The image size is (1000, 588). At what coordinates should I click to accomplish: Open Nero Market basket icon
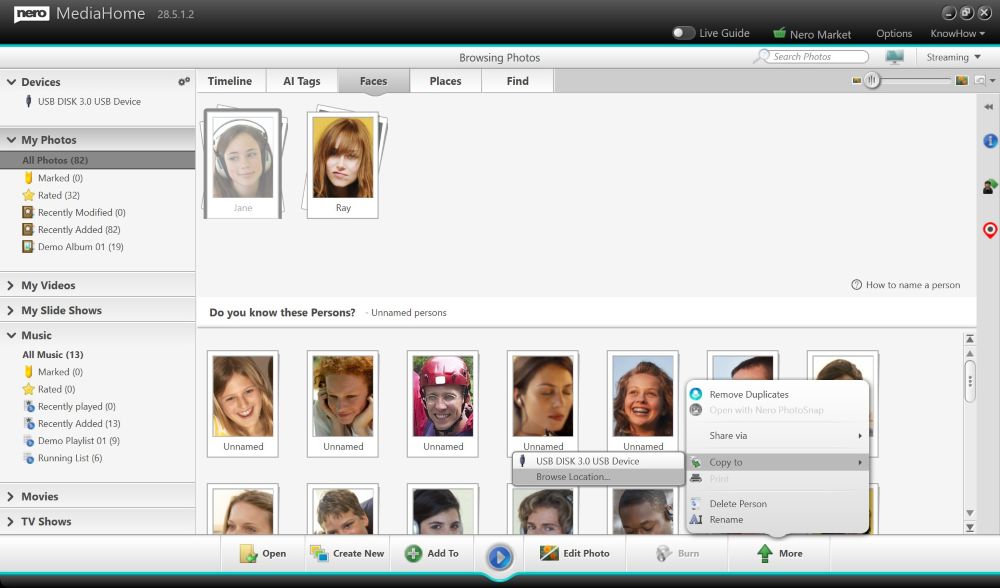coord(779,33)
